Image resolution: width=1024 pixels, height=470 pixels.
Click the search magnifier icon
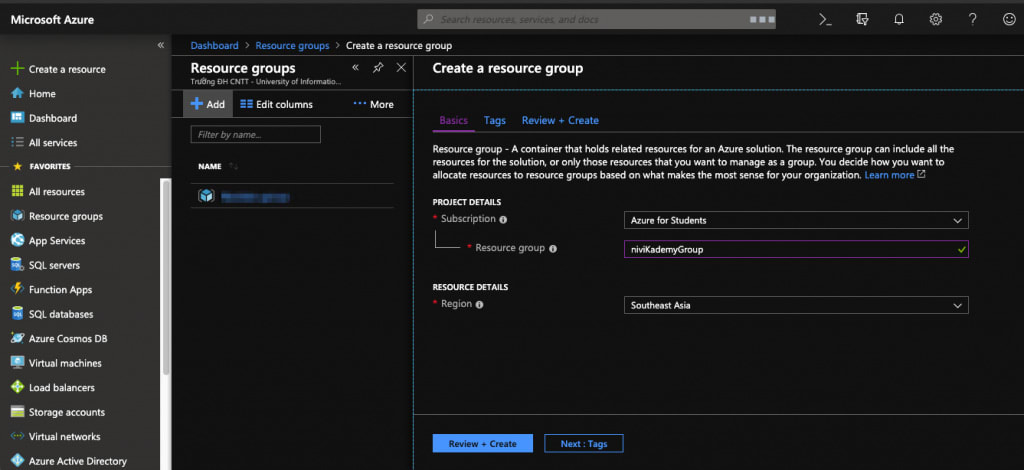click(428, 20)
